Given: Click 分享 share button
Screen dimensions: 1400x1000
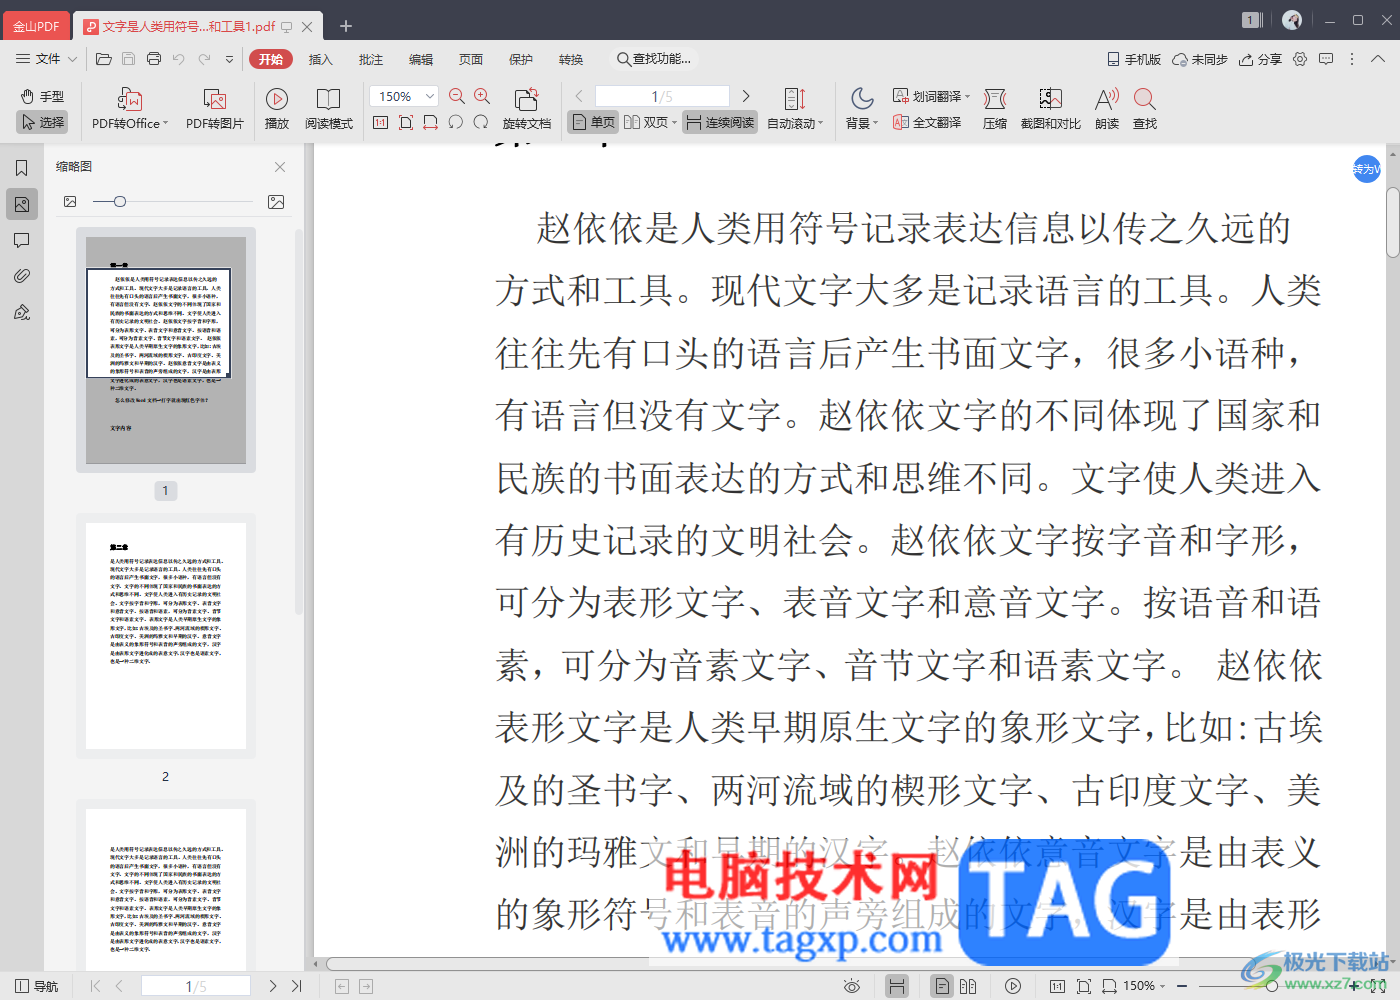Looking at the screenshot, I should coord(1260,59).
